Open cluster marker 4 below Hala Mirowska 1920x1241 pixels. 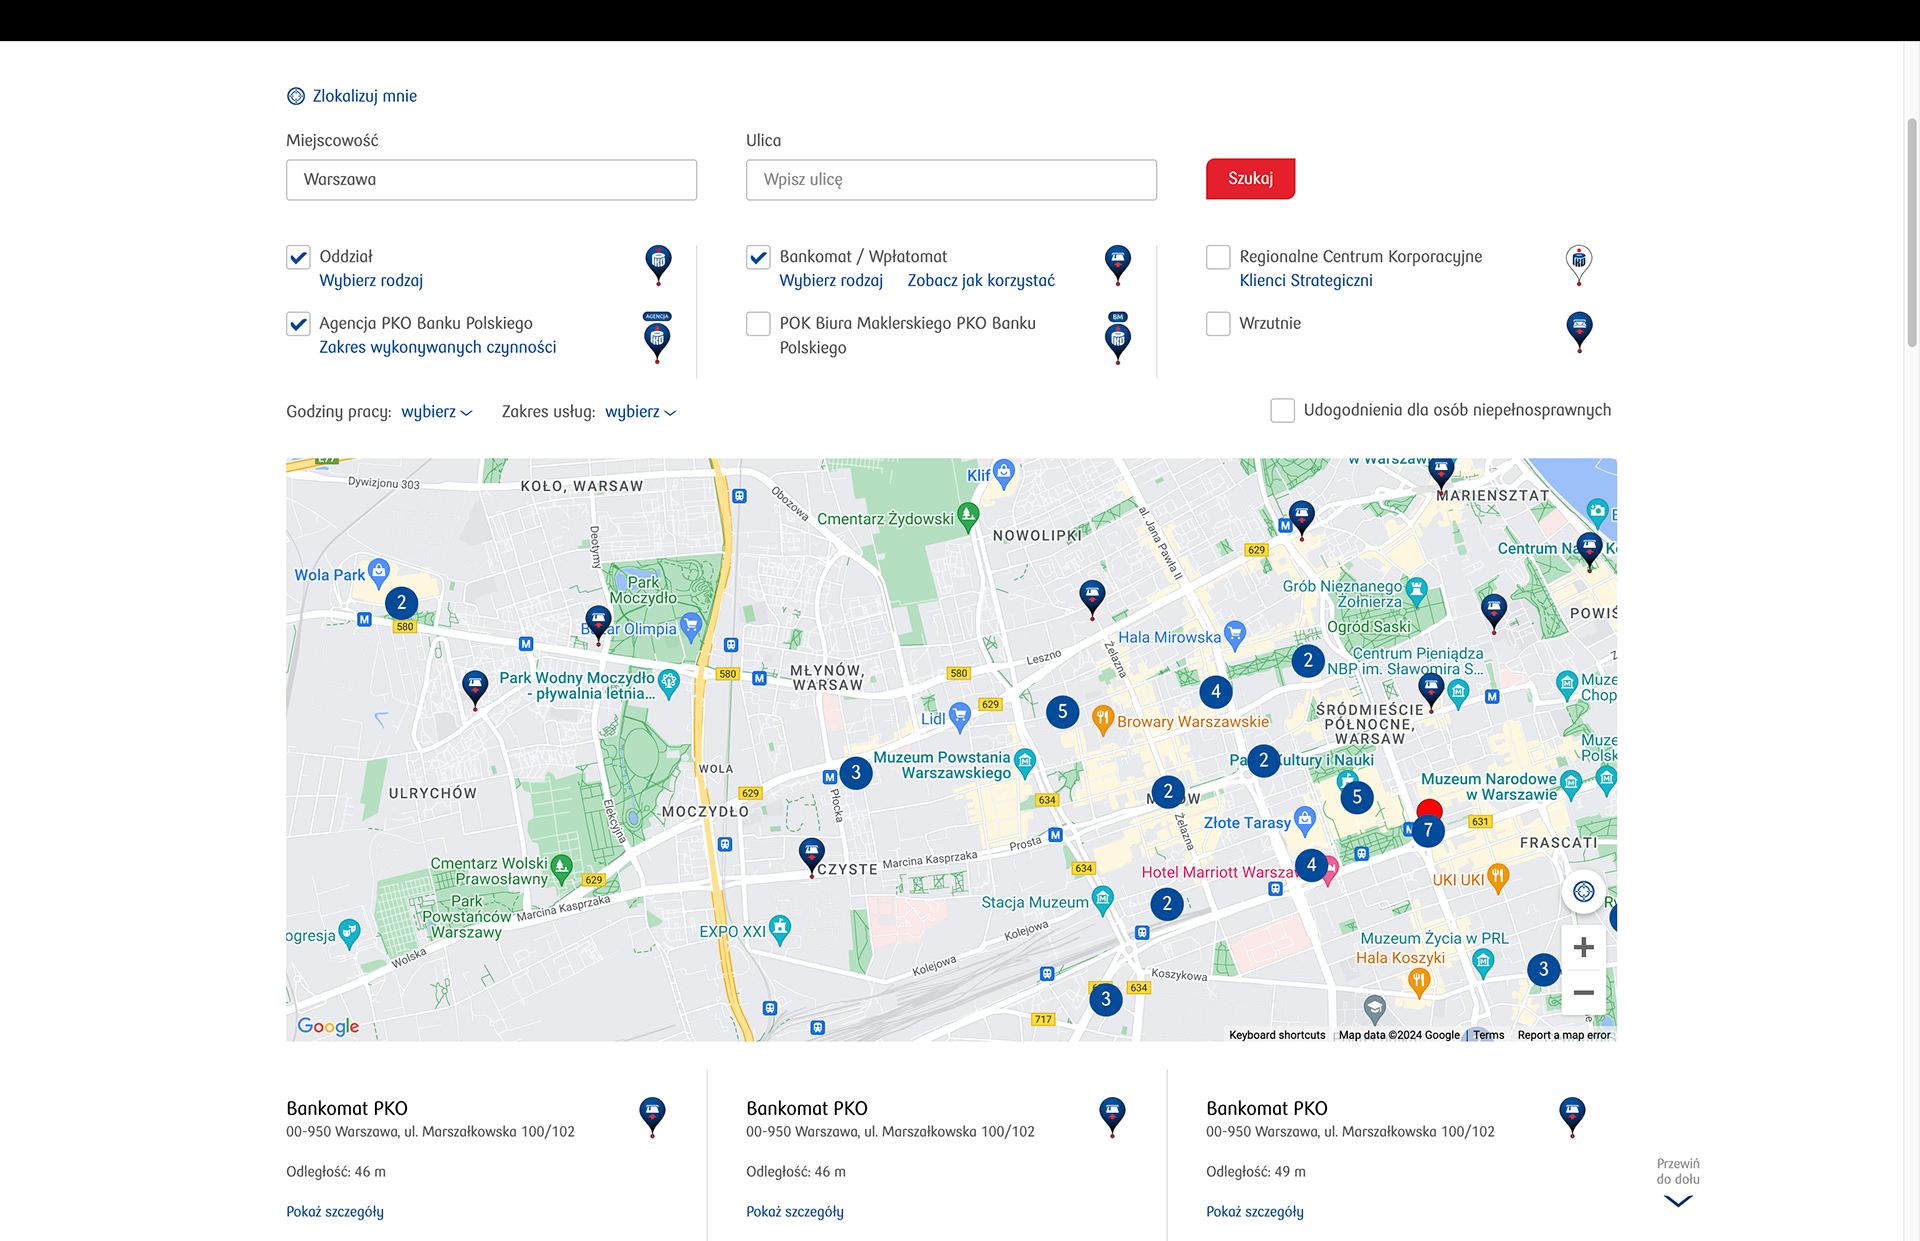pyautogui.click(x=1216, y=691)
